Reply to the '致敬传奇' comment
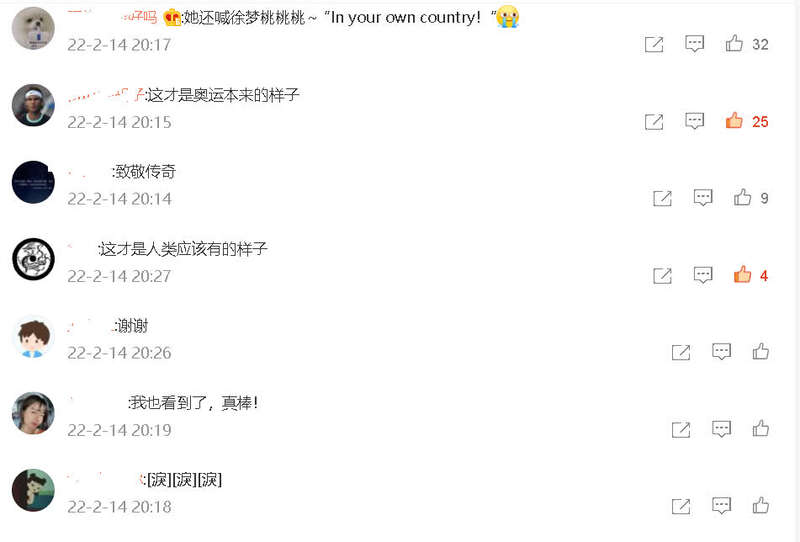800x542 pixels. (x=703, y=198)
